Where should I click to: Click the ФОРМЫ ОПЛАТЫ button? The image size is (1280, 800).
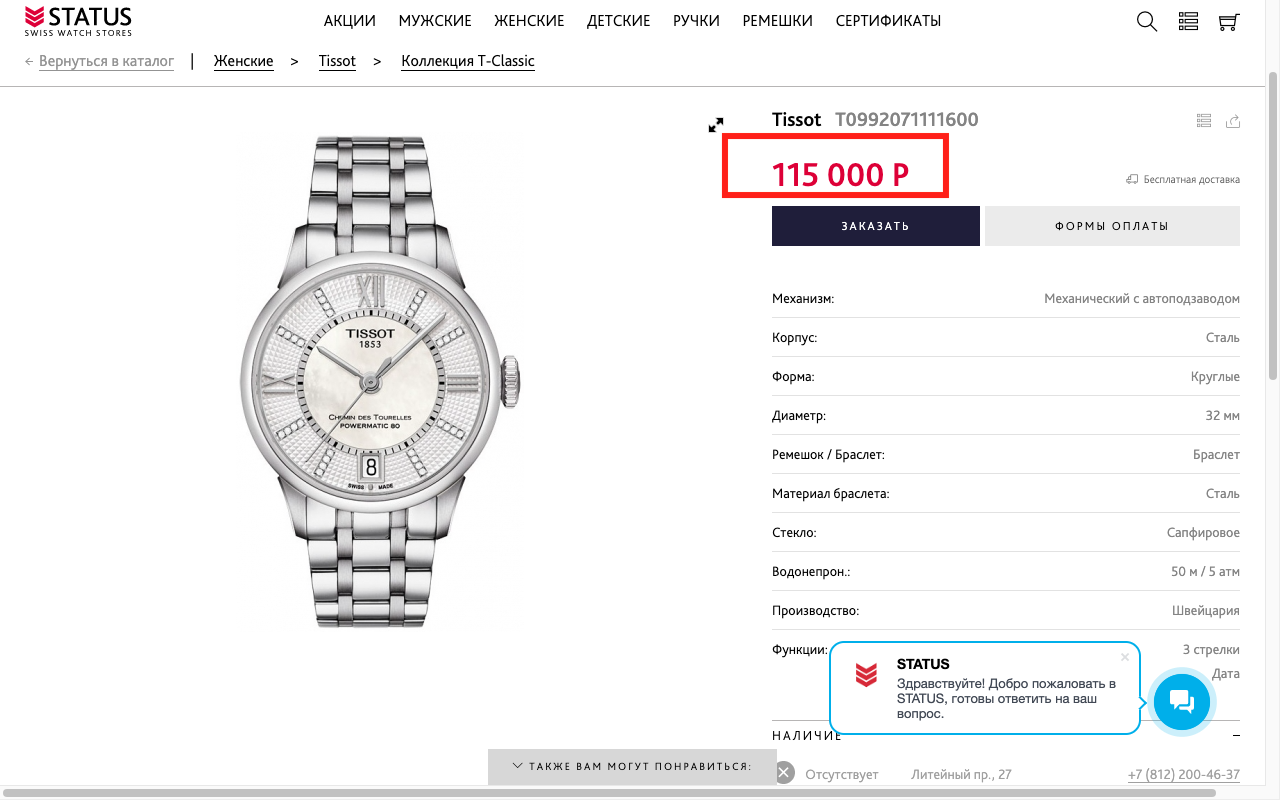1112,226
